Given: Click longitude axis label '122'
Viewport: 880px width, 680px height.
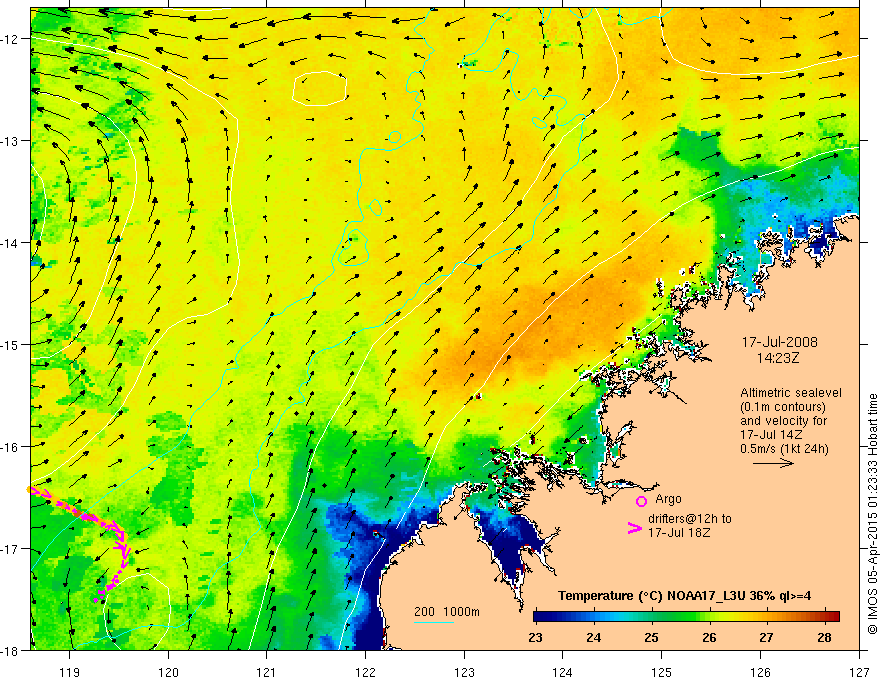Looking at the screenshot, I should pyautogui.click(x=365, y=672).
